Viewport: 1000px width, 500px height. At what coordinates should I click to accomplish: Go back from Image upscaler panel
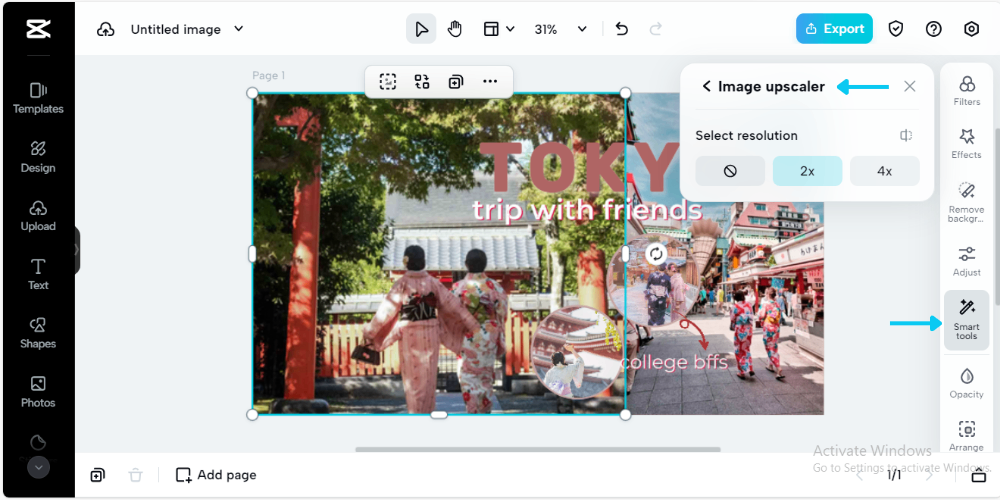click(706, 86)
